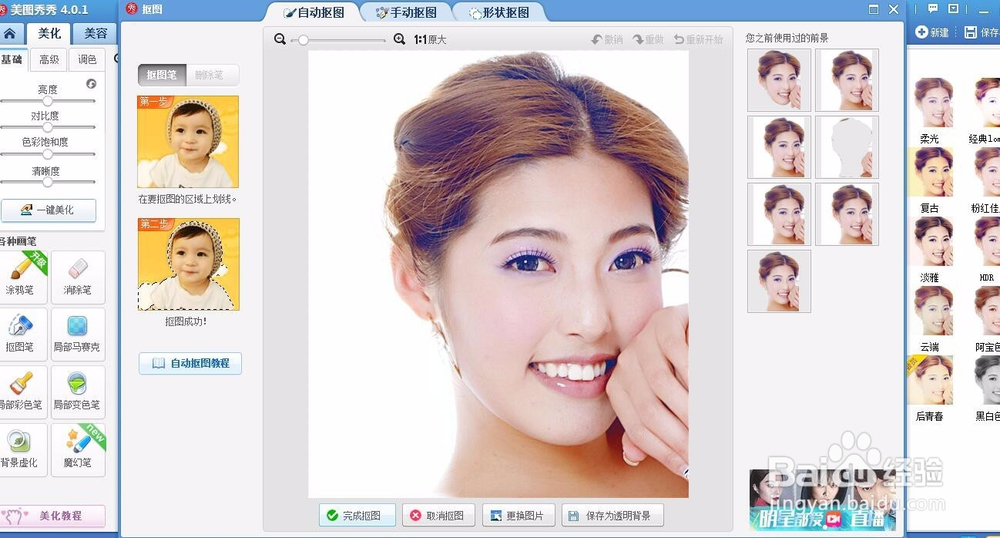Image resolution: width=1000 pixels, height=538 pixels.
Task: Click the zoom in magnifier icon
Action: point(399,39)
